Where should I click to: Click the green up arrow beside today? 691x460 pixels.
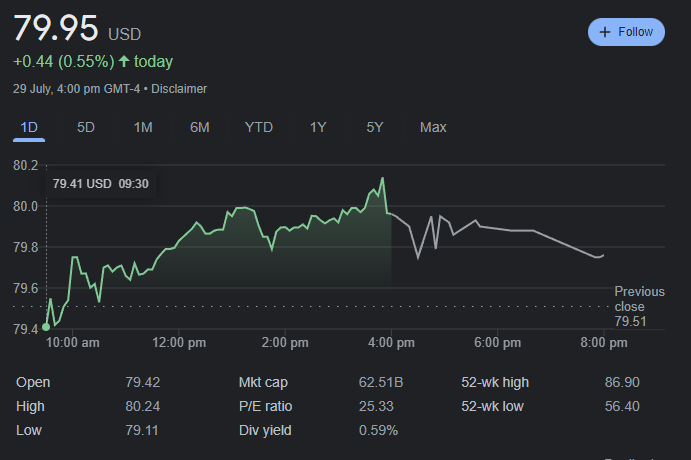(x=124, y=62)
